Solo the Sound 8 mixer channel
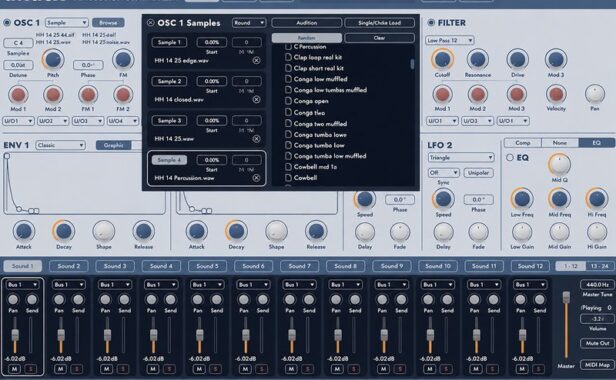Screen dimensions: 616x380 354,369
